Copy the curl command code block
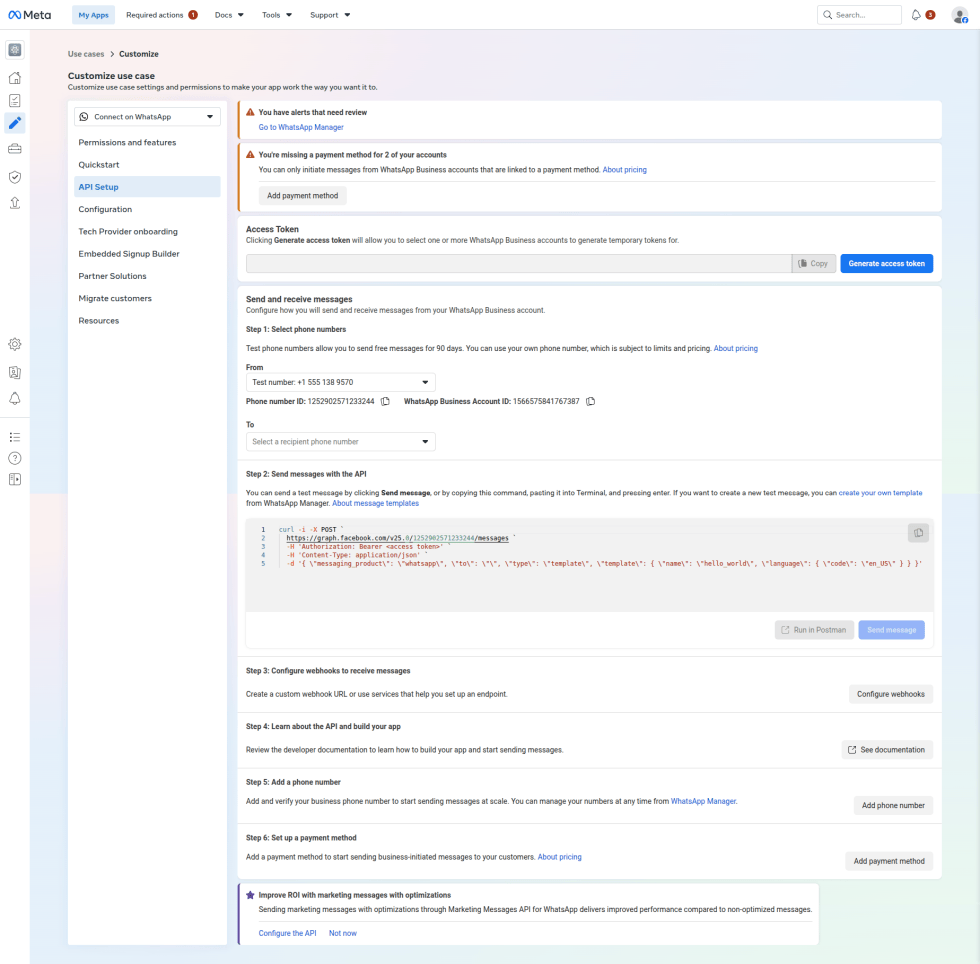The image size is (980, 964). point(918,533)
